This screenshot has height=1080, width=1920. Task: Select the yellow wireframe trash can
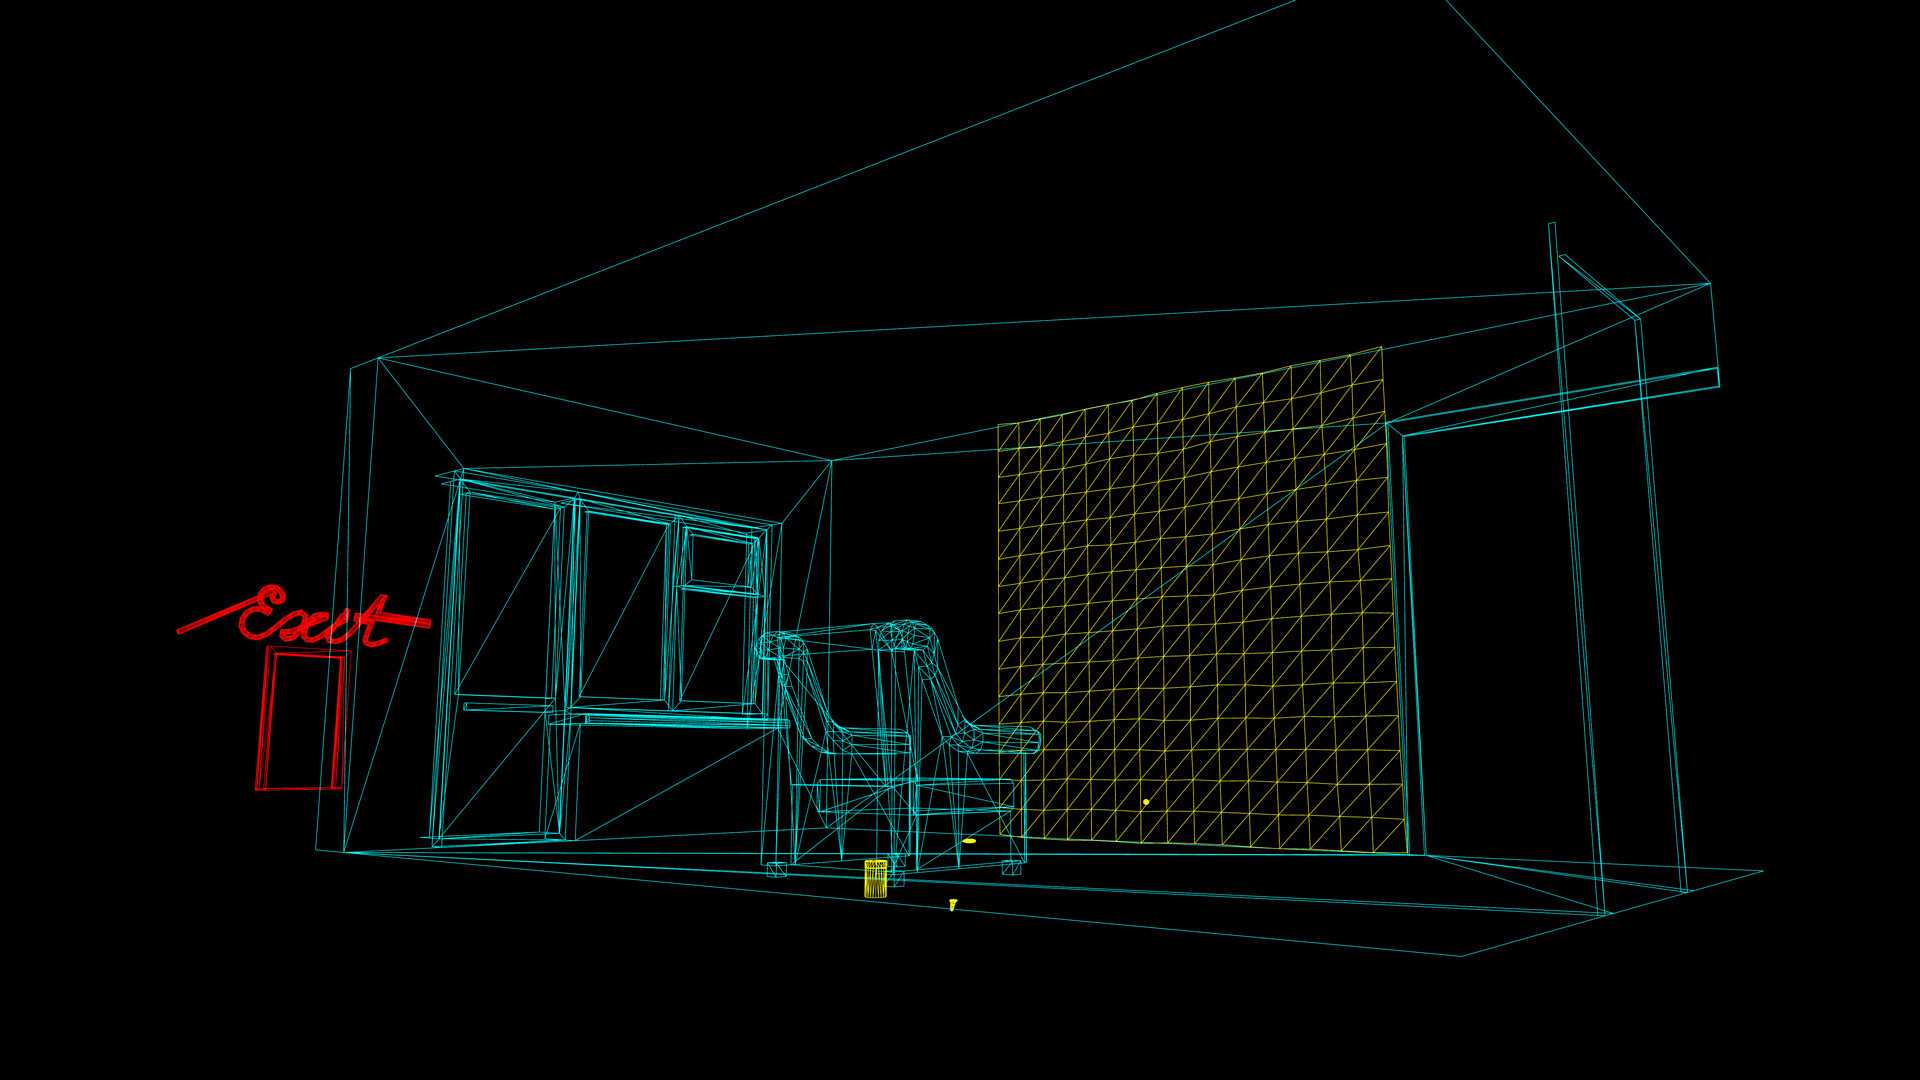875,880
